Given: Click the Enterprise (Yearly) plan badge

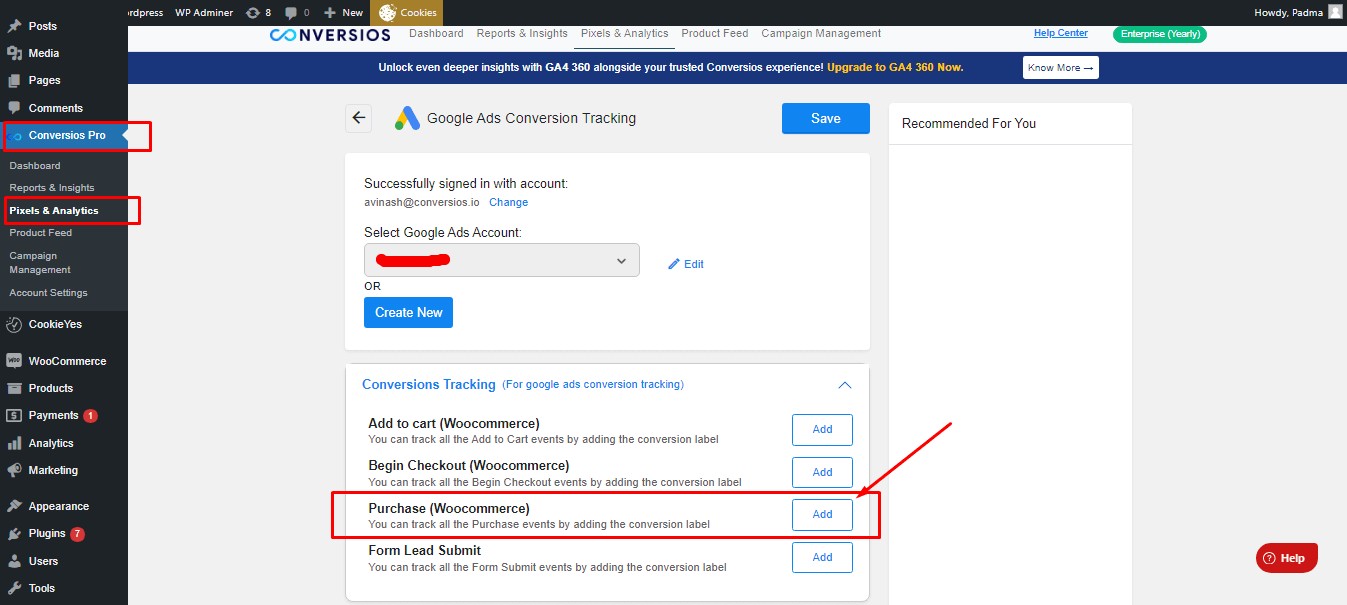Looking at the screenshot, I should 1160,34.
